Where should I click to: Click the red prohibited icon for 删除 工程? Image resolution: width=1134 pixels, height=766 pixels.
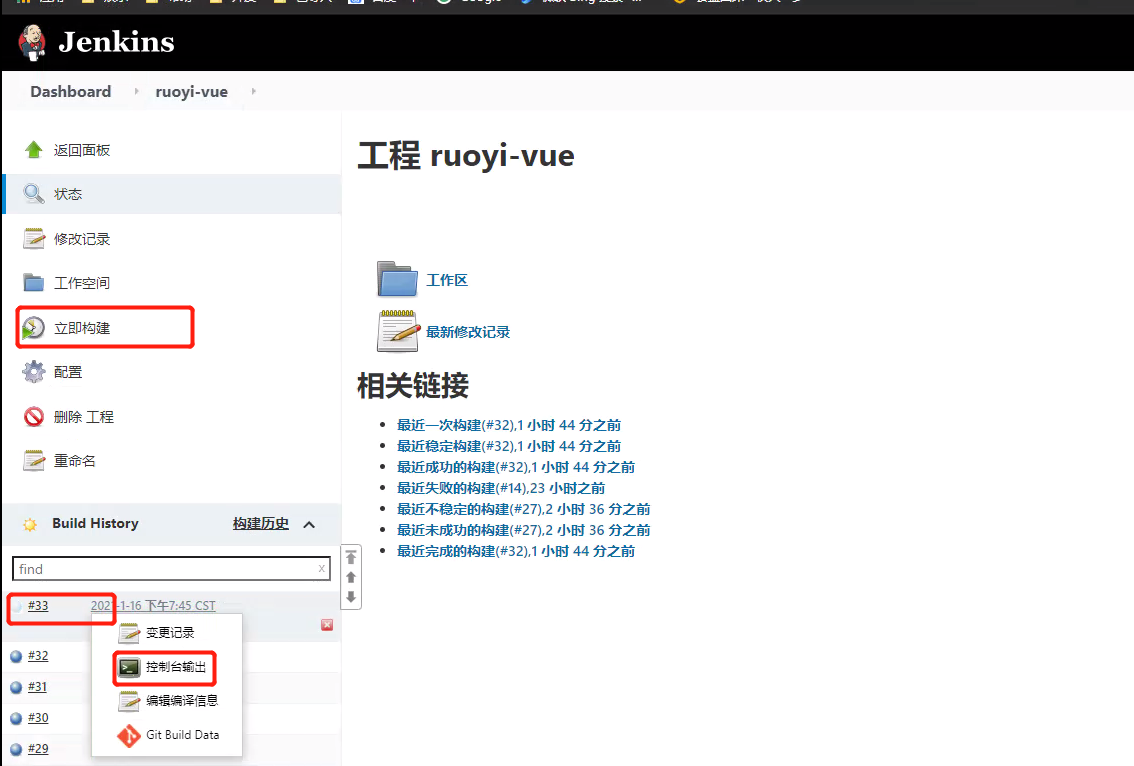33,417
